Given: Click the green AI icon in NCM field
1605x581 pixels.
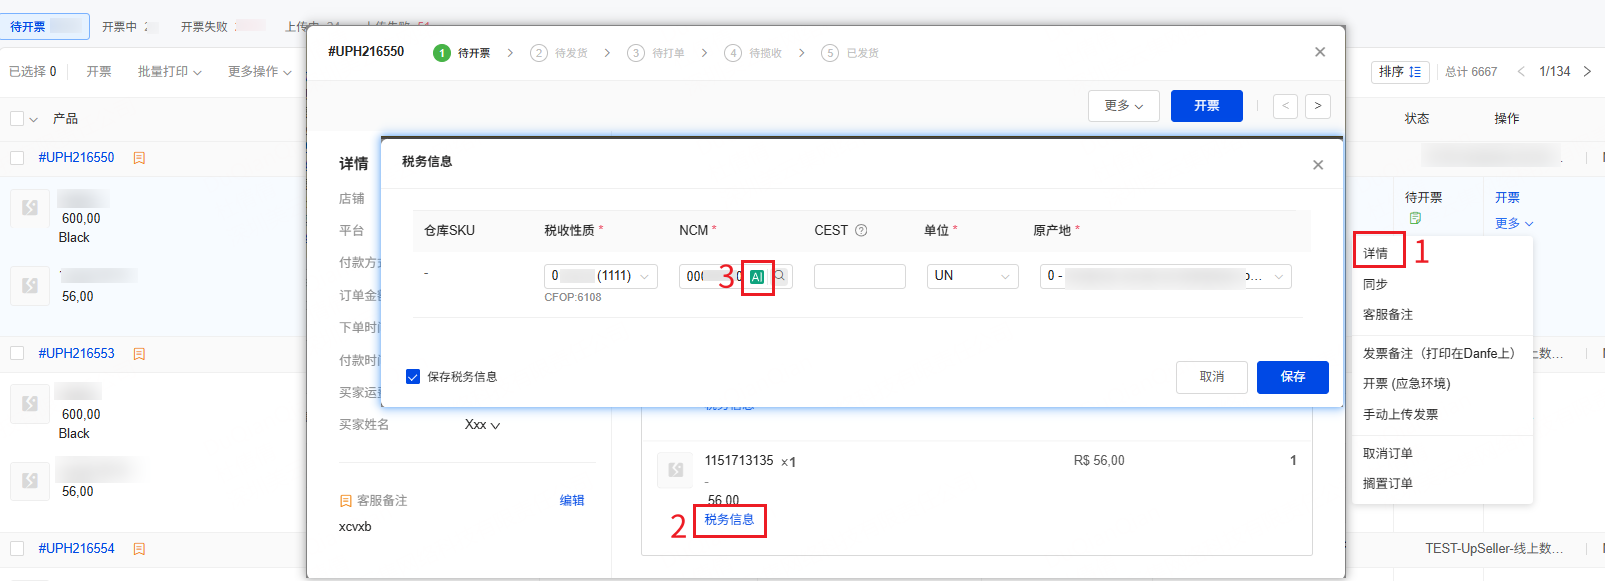Looking at the screenshot, I should coord(757,277).
